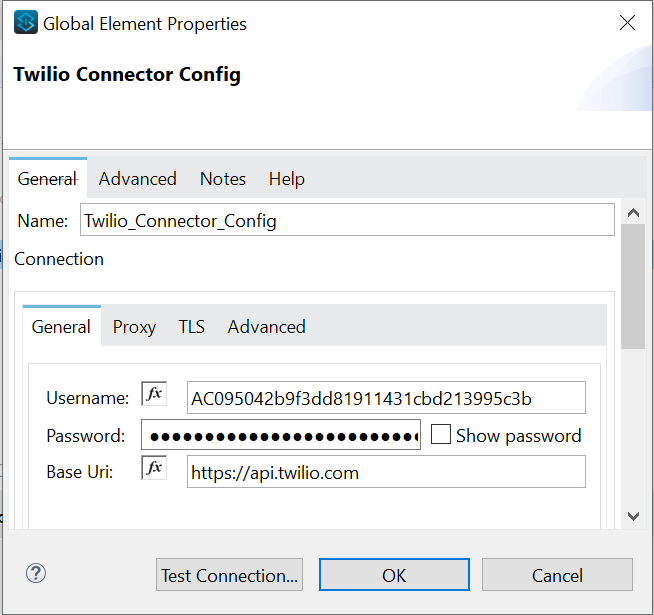This screenshot has width=654, height=615.
Task: Click the Base Uri input field
Action: coord(386,472)
